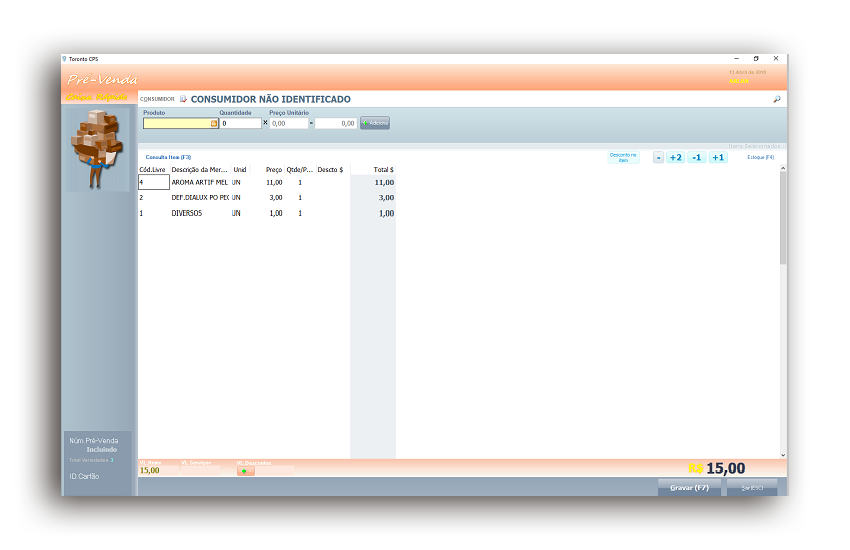The image size is (850, 550).
Task: Open Consulta Item (F3) link
Action: click(x=168, y=157)
